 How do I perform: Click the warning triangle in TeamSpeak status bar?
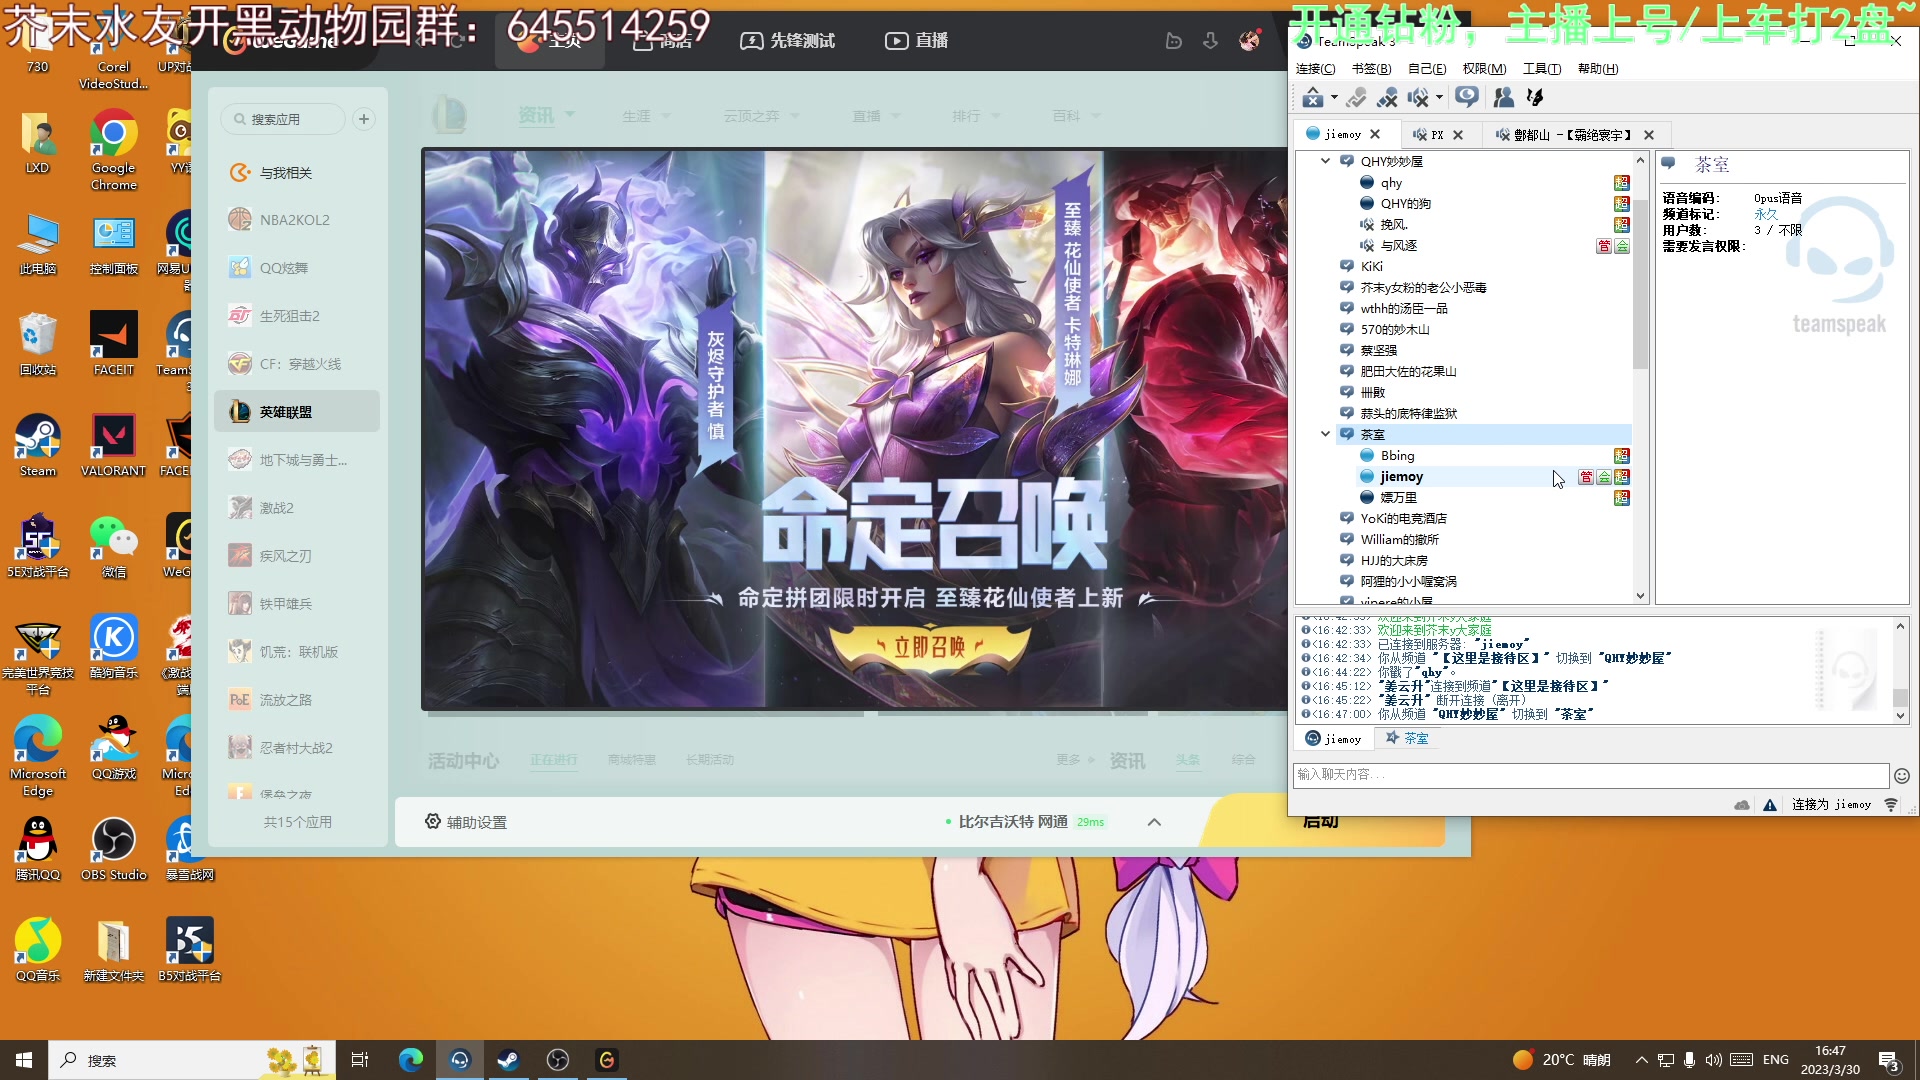[1770, 804]
